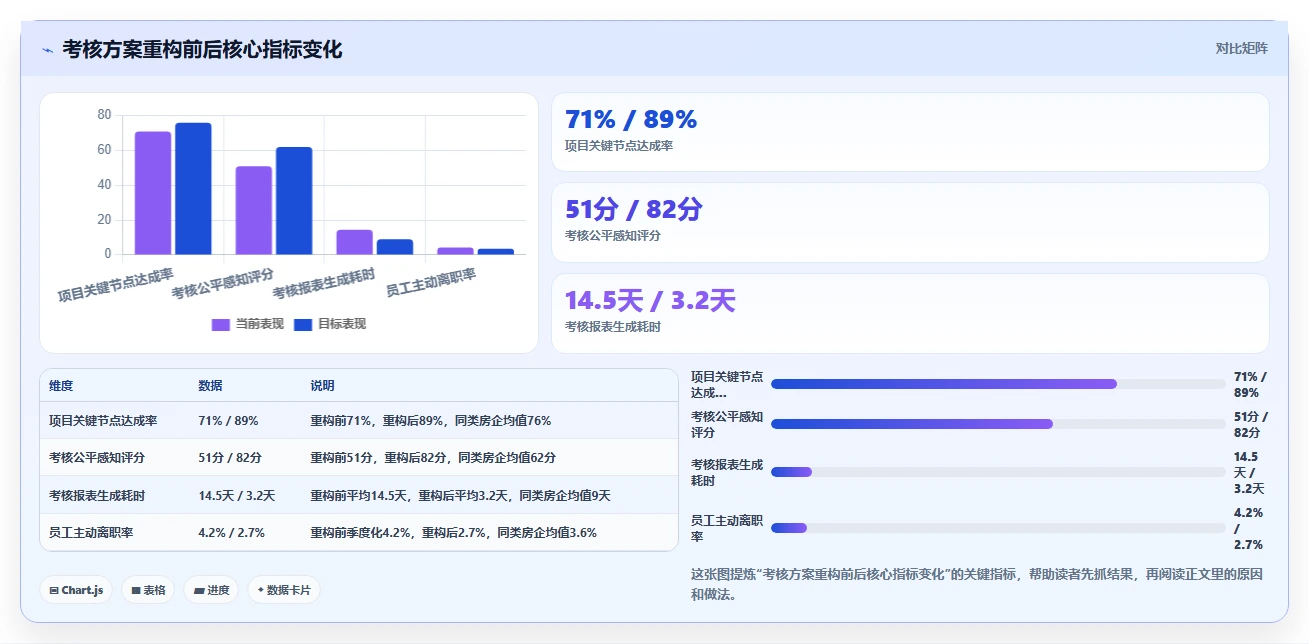Click blue bar for 考核报表生成耗时

395,247
